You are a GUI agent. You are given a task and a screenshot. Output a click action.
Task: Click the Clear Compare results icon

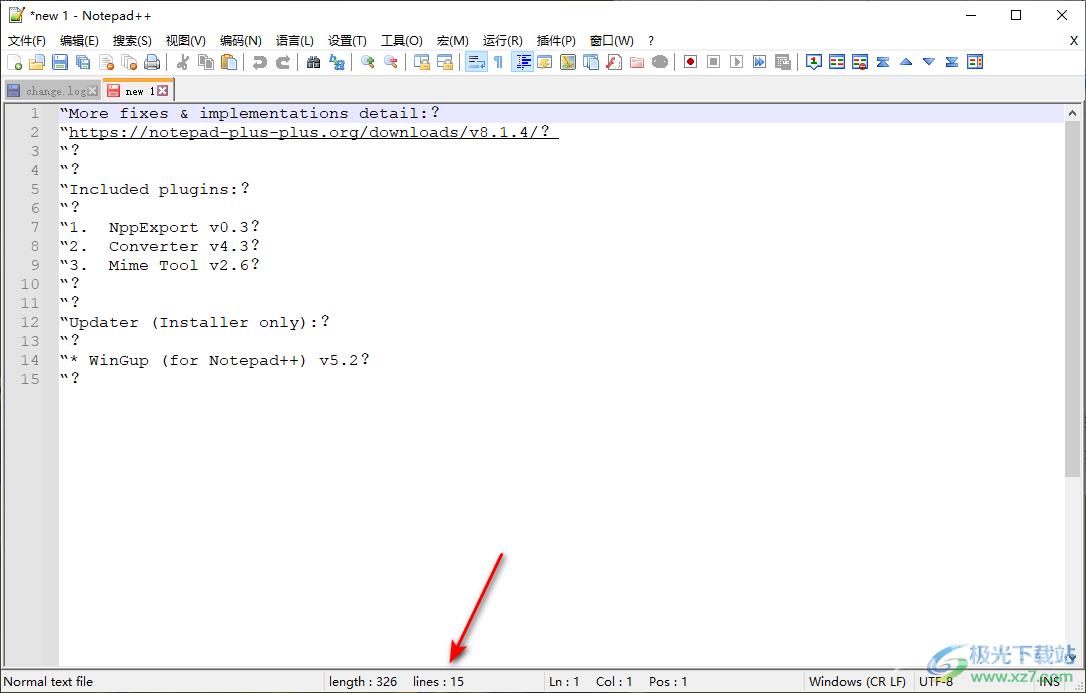860,62
